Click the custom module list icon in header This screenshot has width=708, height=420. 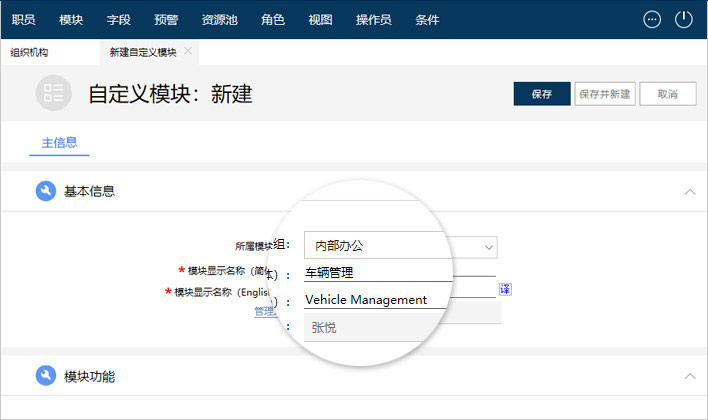point(54,93)
